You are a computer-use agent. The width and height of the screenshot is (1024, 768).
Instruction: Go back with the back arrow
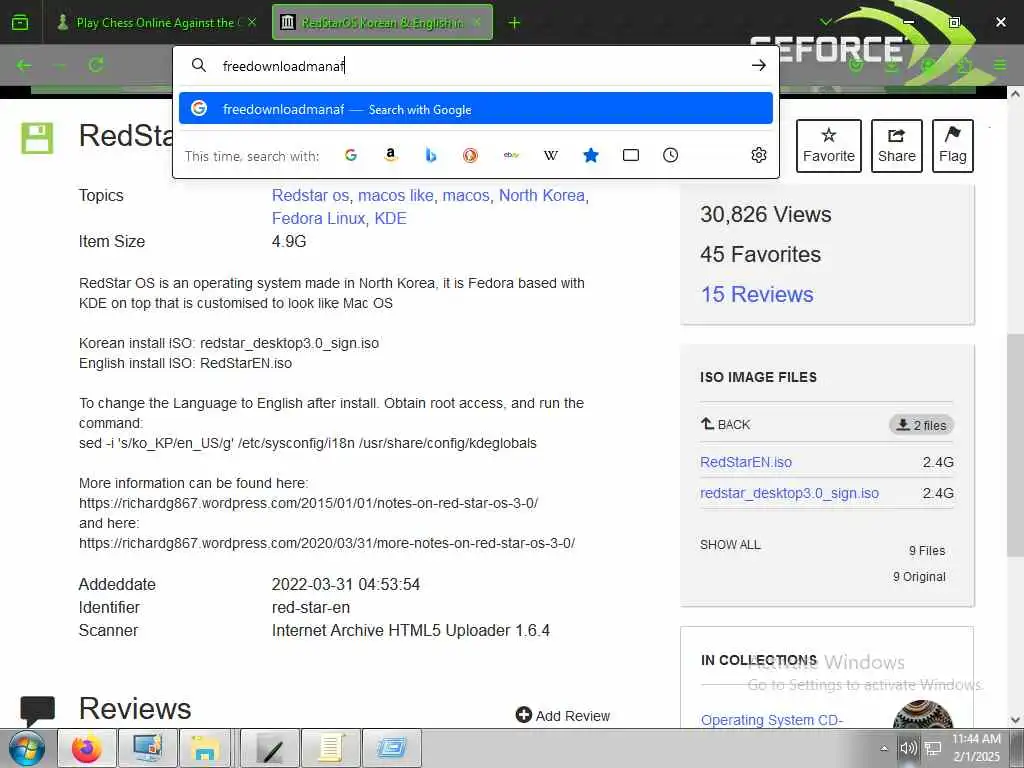(24, 65)
